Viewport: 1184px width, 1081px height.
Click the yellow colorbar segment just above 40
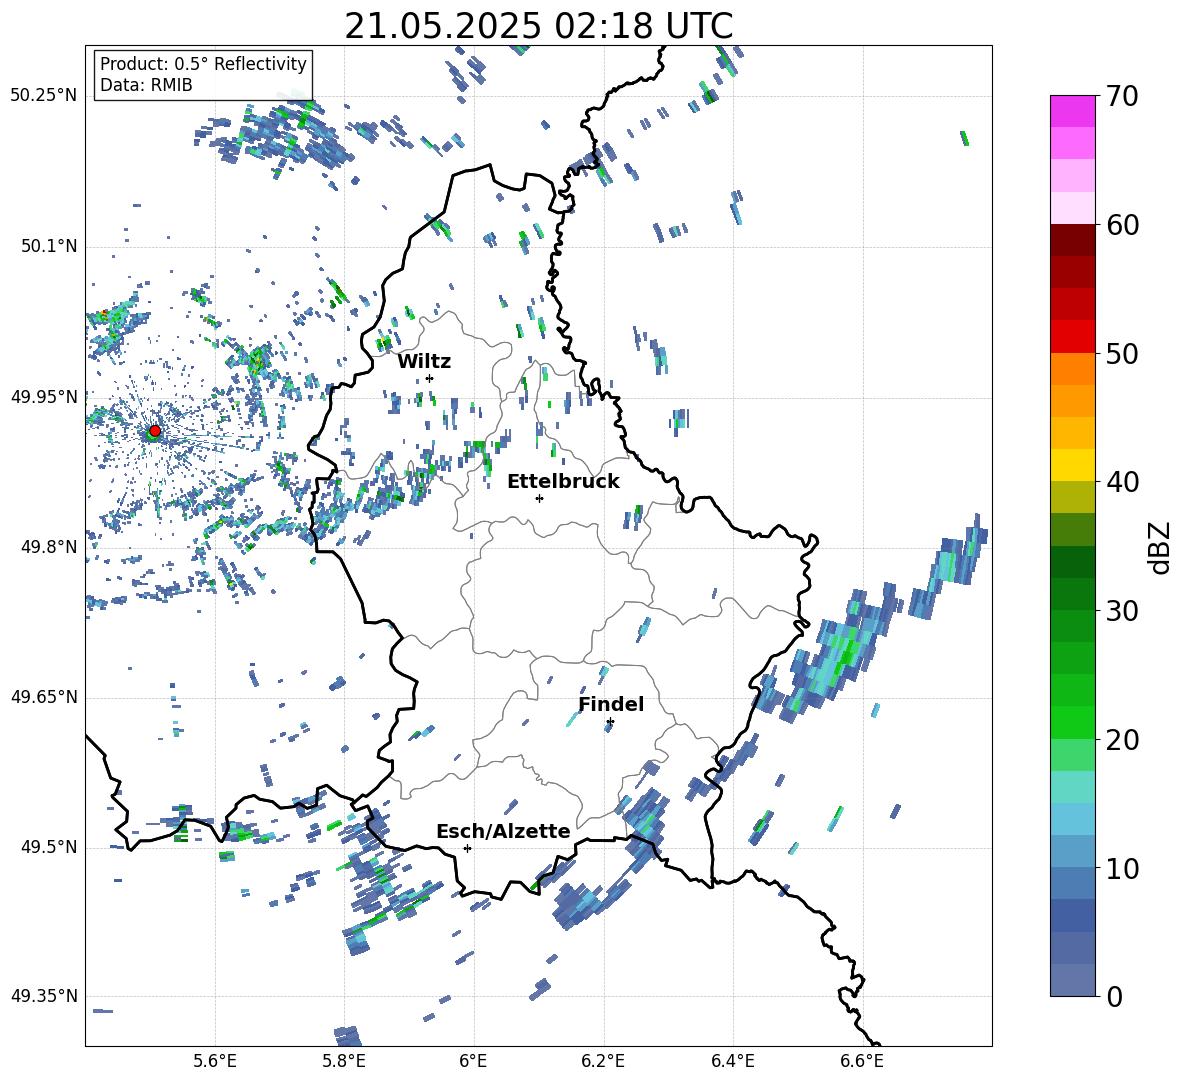click(1072, 465)
